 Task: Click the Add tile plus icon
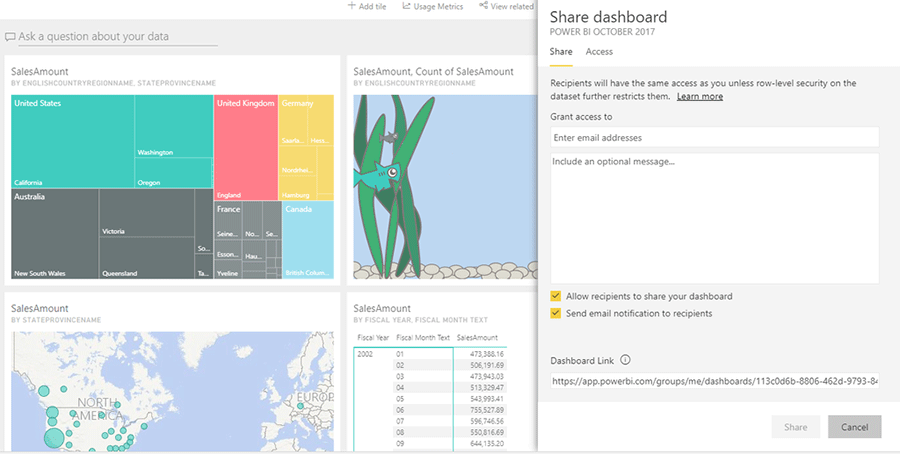coord(351,6)
